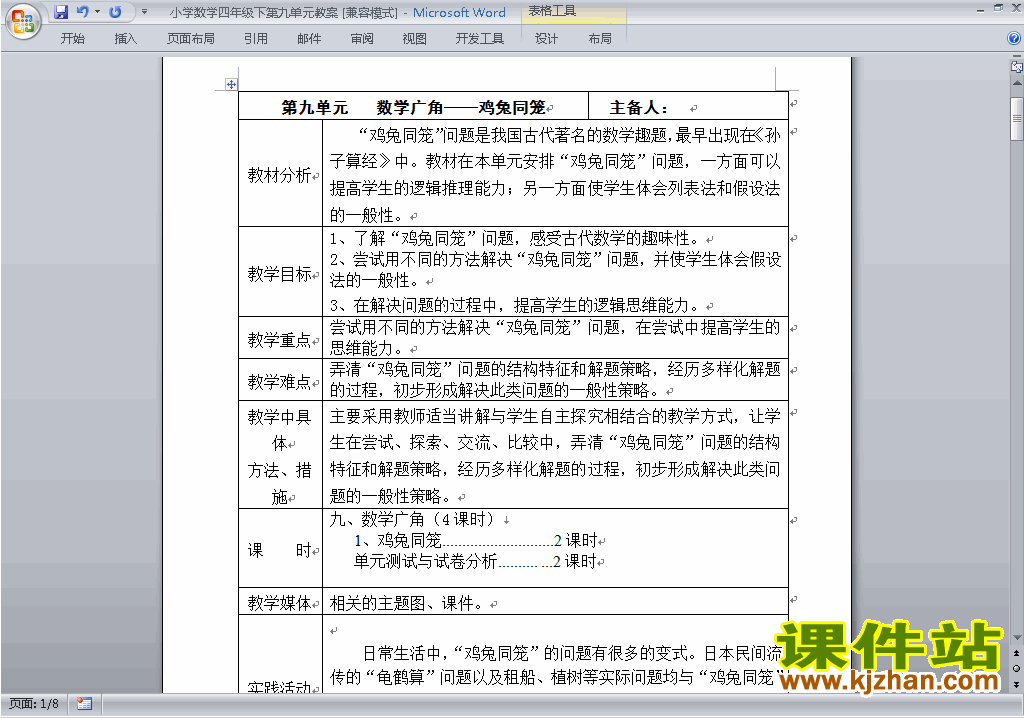Open the 邮件 ribbon tab

[309, 39]
